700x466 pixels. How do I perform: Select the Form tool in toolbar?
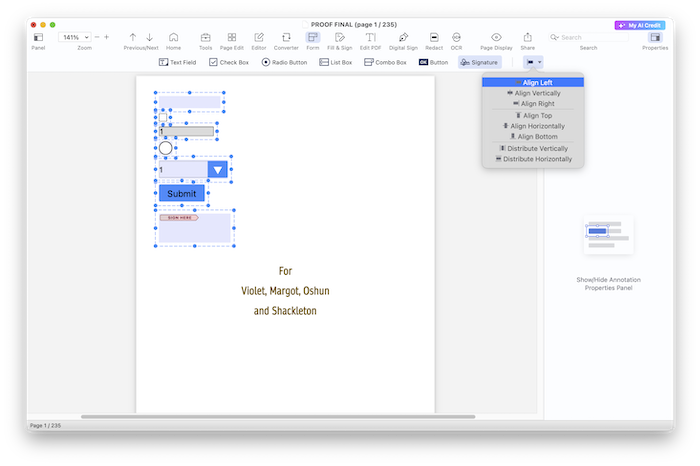[x=312, y=37]
